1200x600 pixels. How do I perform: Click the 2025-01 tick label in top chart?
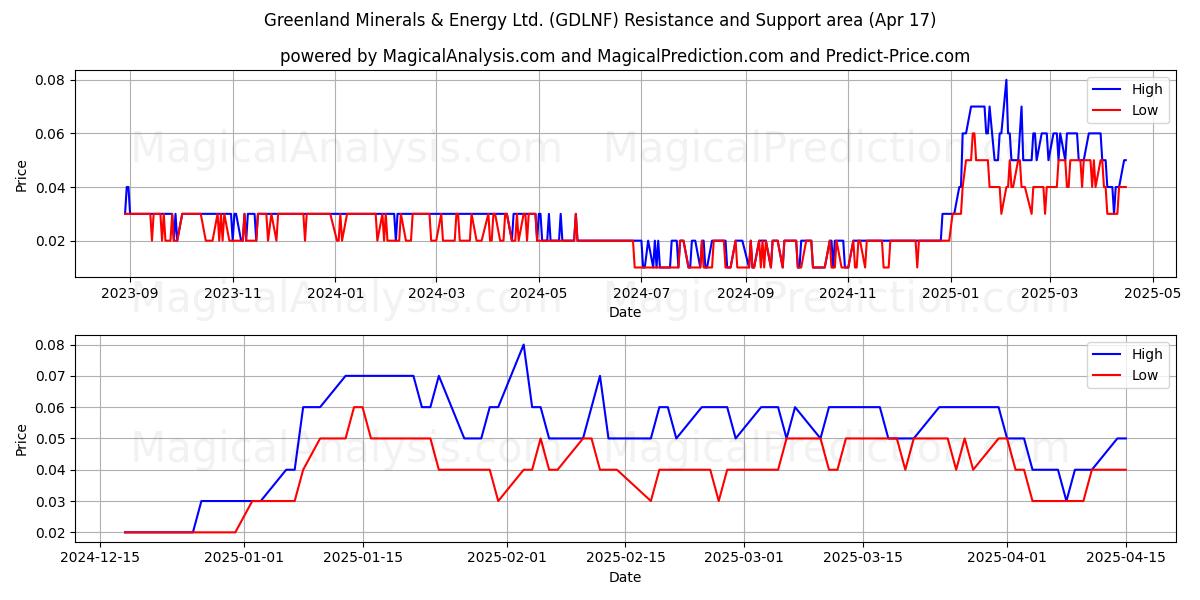pos(950,294)
